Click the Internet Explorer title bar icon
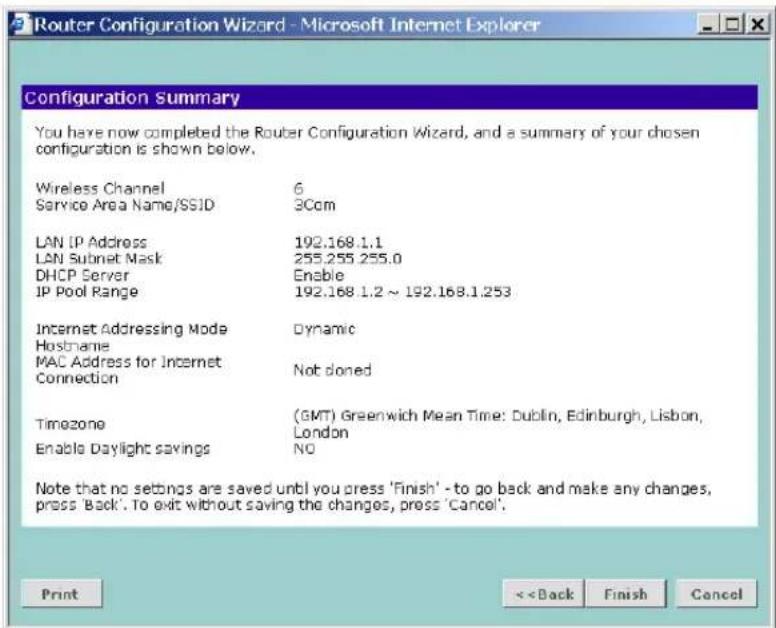This screenshot has height=628, width=776. pos(20,24)
